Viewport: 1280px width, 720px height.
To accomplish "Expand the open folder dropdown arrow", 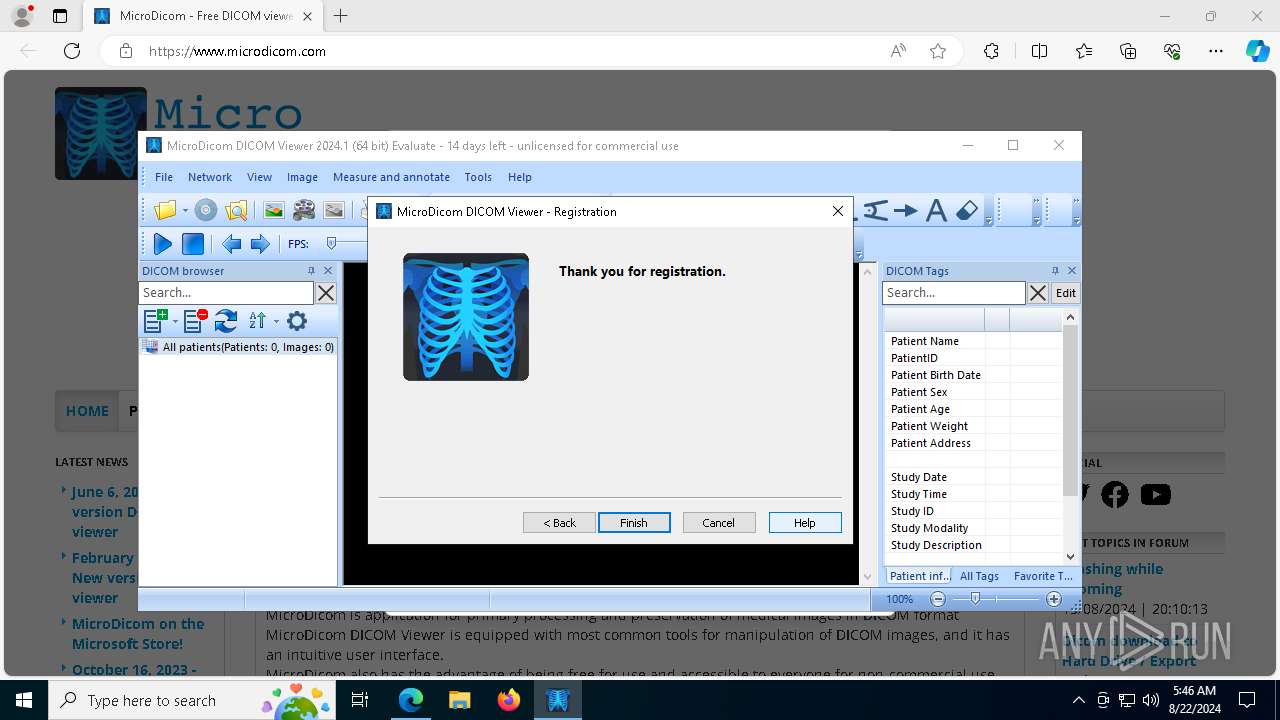I will [185, 211].
